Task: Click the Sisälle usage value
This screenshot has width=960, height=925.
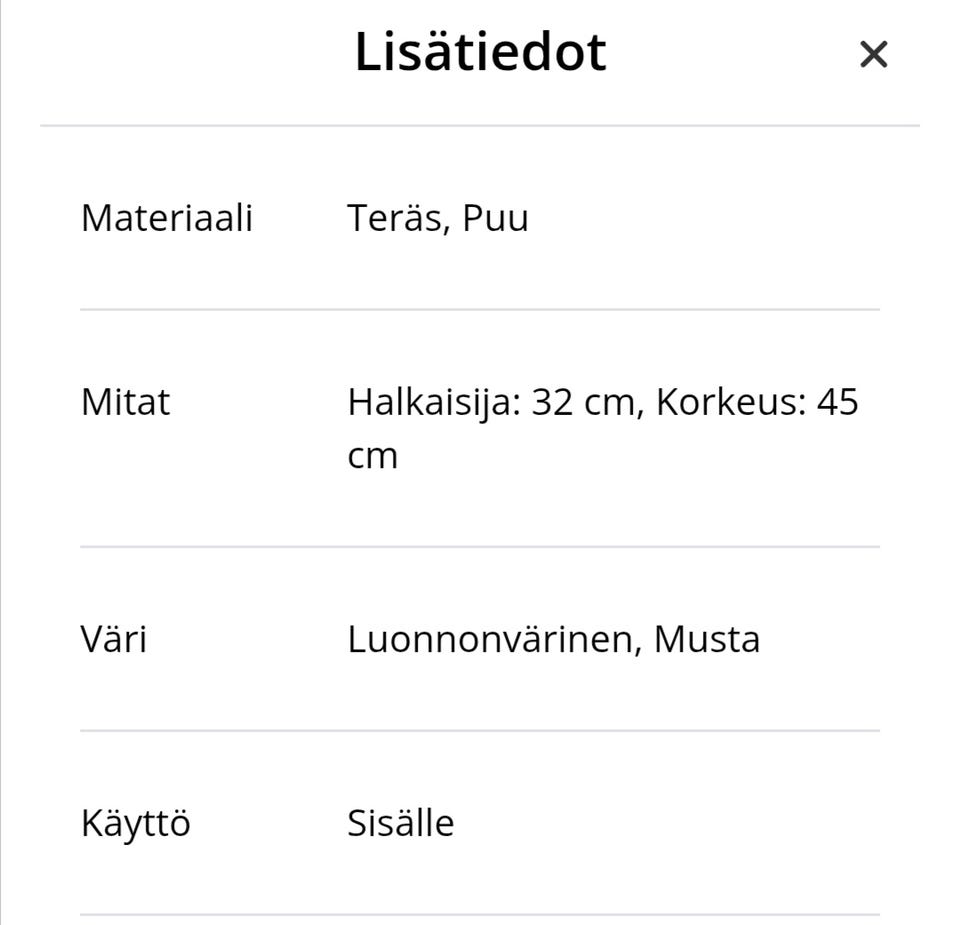Action: pos(400,823)
